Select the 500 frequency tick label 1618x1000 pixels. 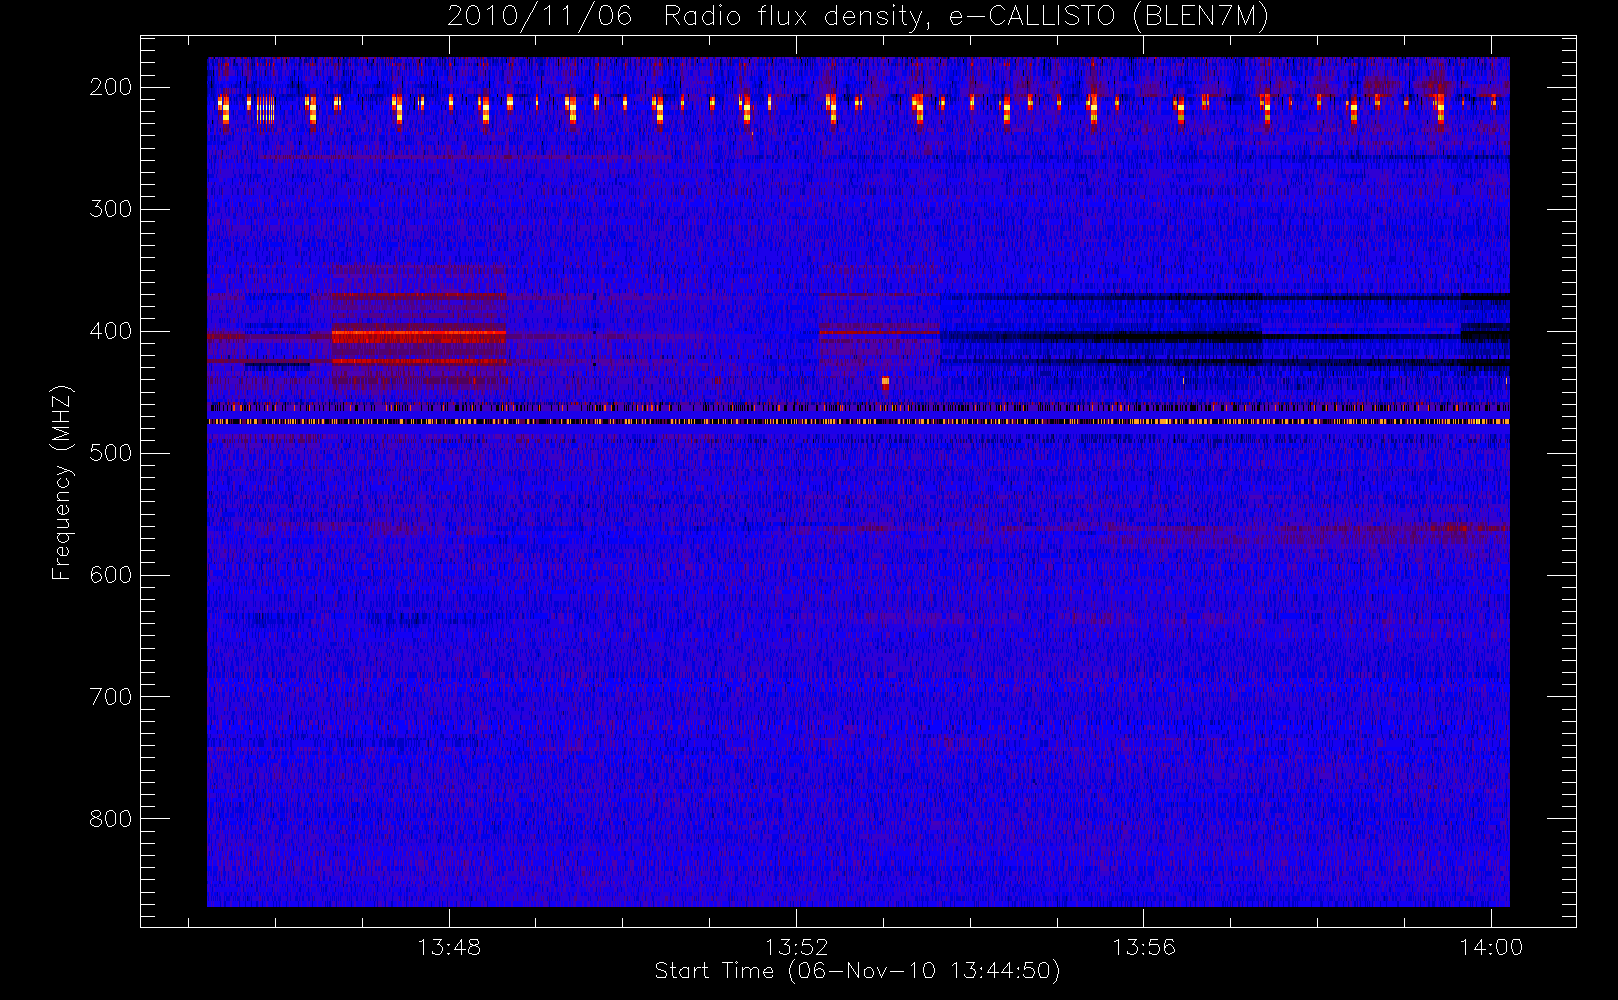[x=111, y=453]
